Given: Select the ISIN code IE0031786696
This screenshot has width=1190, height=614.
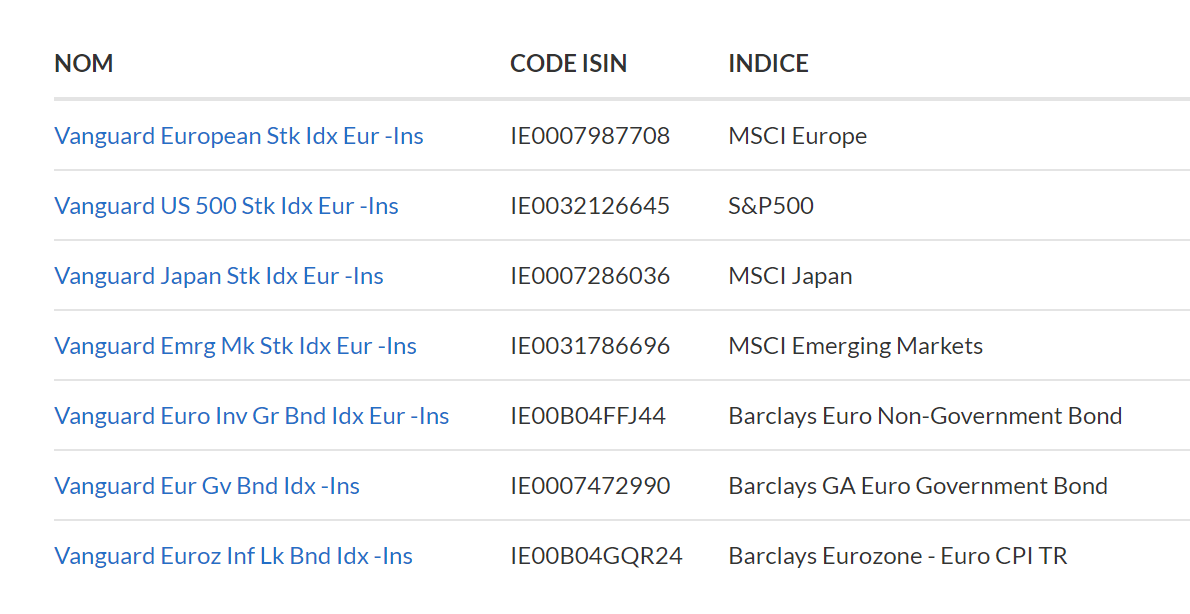Looking at the screenshot, I should [590, 346].
